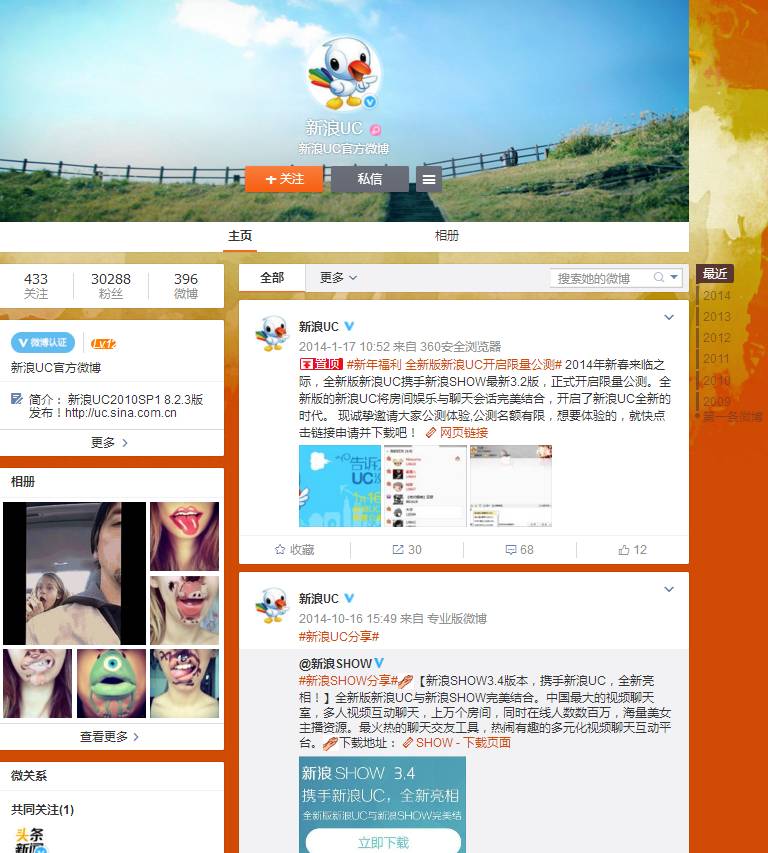Jump to year 2012 on timeline
Screen dimensions: 768x853
pyautogui.click(x=716, y=338)
